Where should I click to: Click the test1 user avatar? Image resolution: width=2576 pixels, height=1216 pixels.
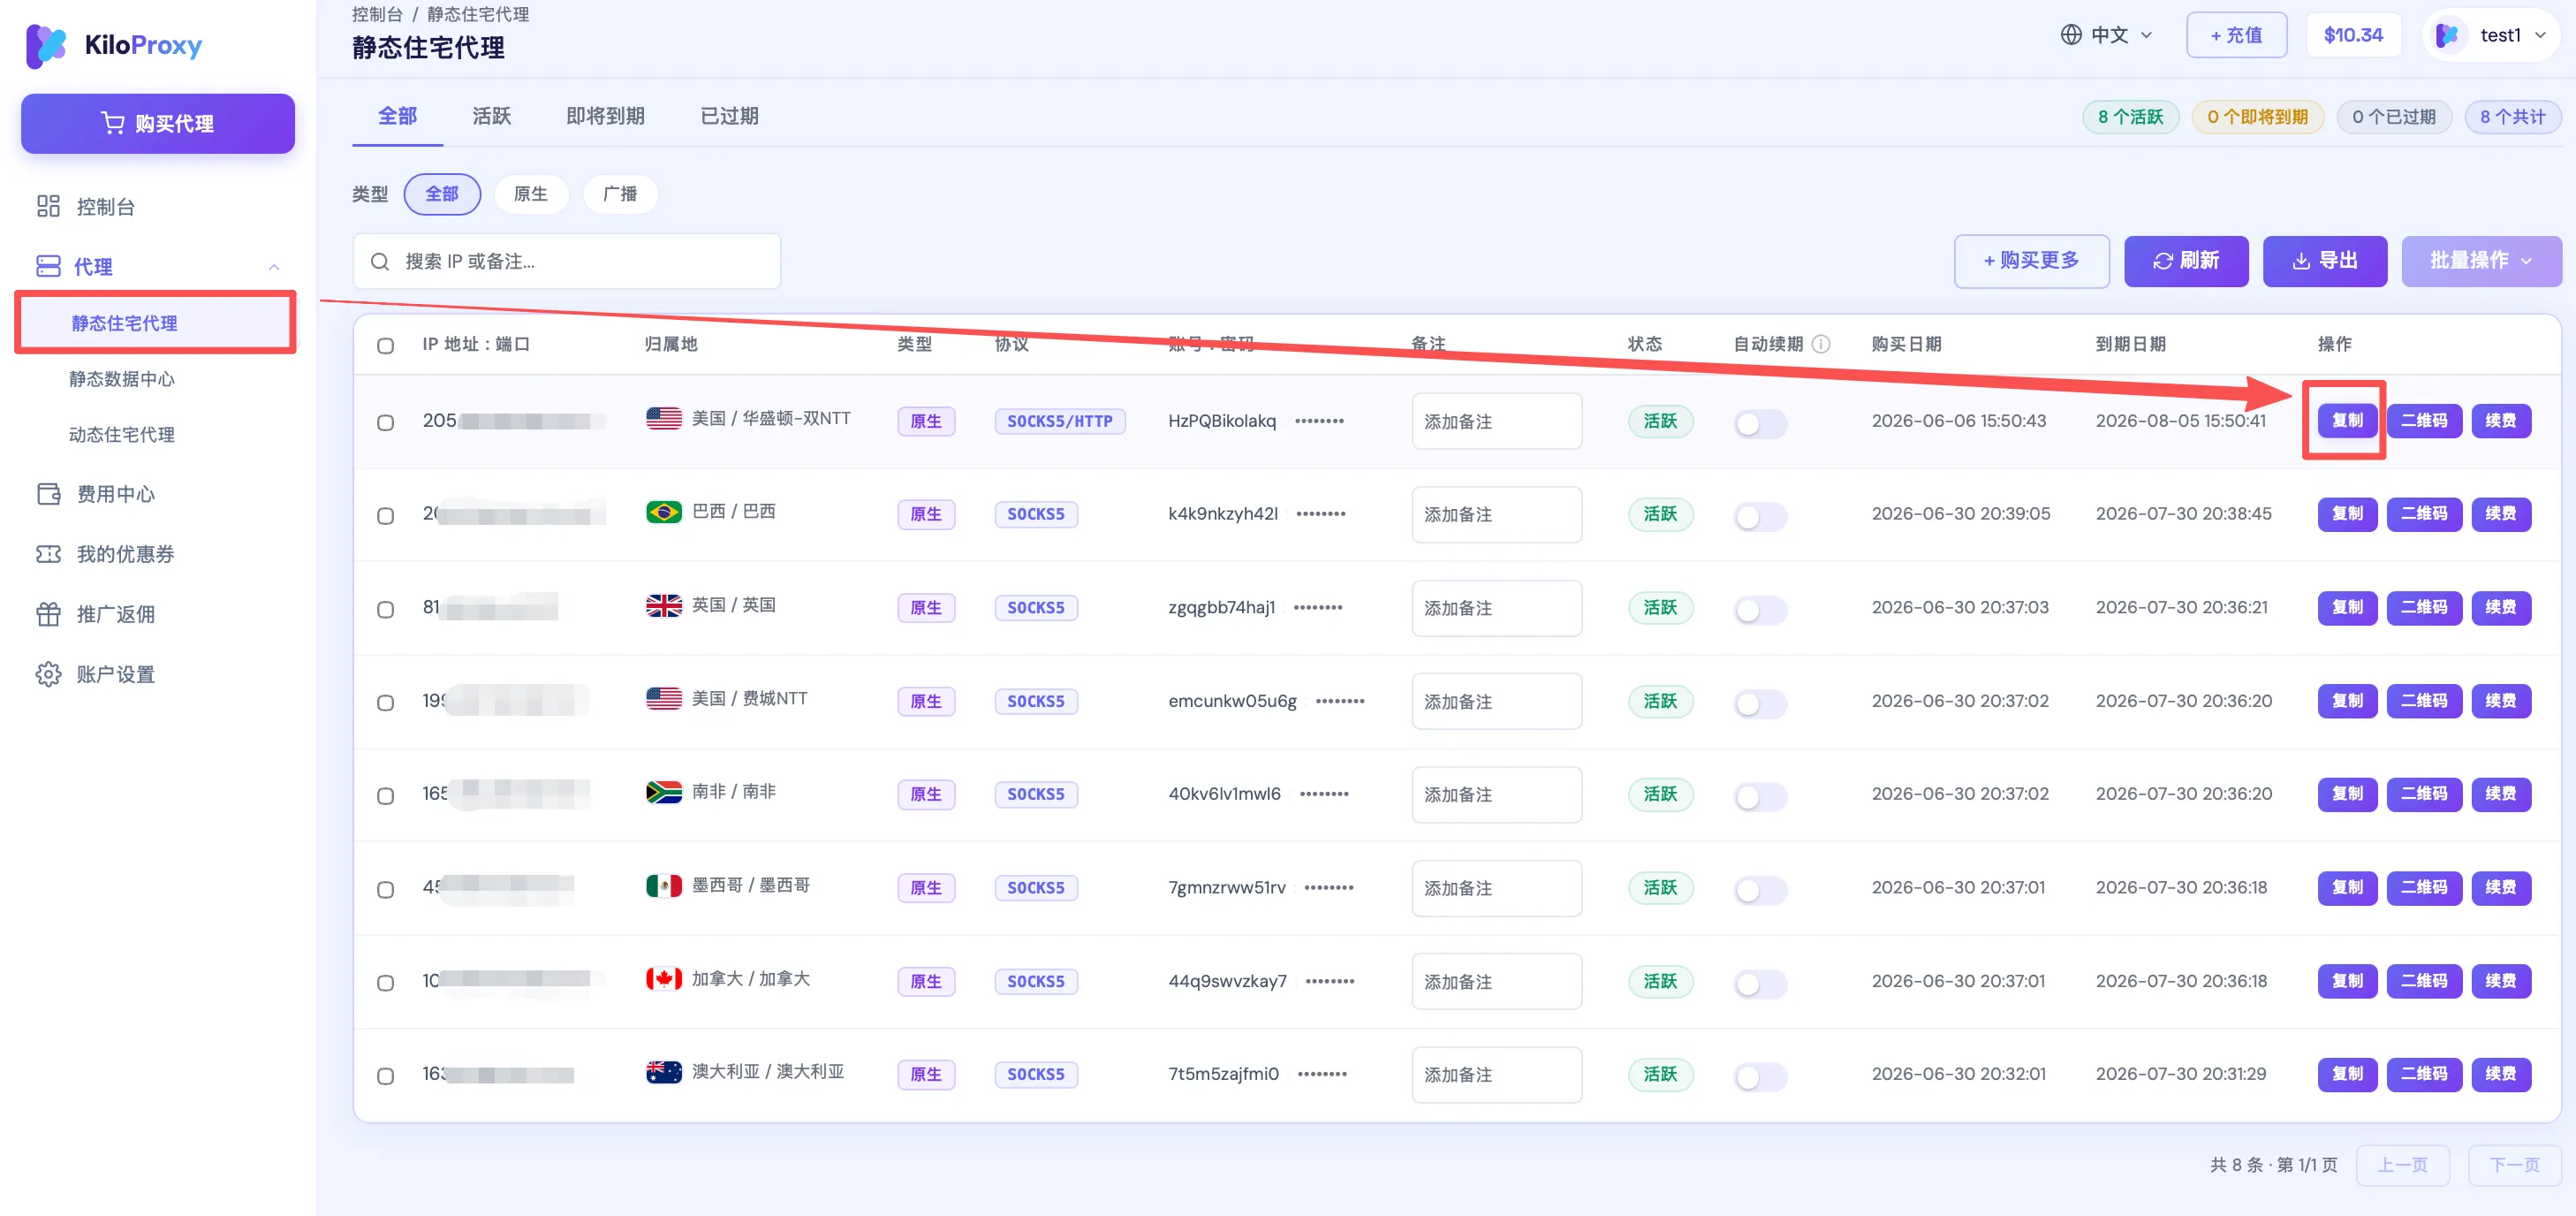(2447, 35)
